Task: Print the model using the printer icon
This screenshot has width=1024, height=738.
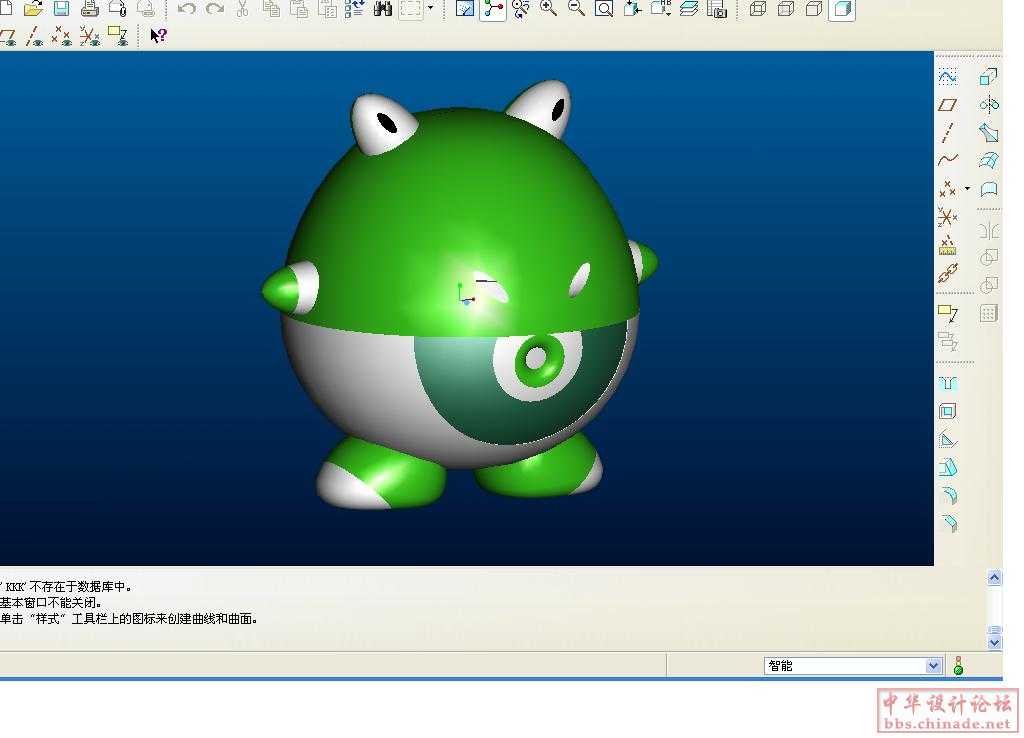Action: click(89, 8)
